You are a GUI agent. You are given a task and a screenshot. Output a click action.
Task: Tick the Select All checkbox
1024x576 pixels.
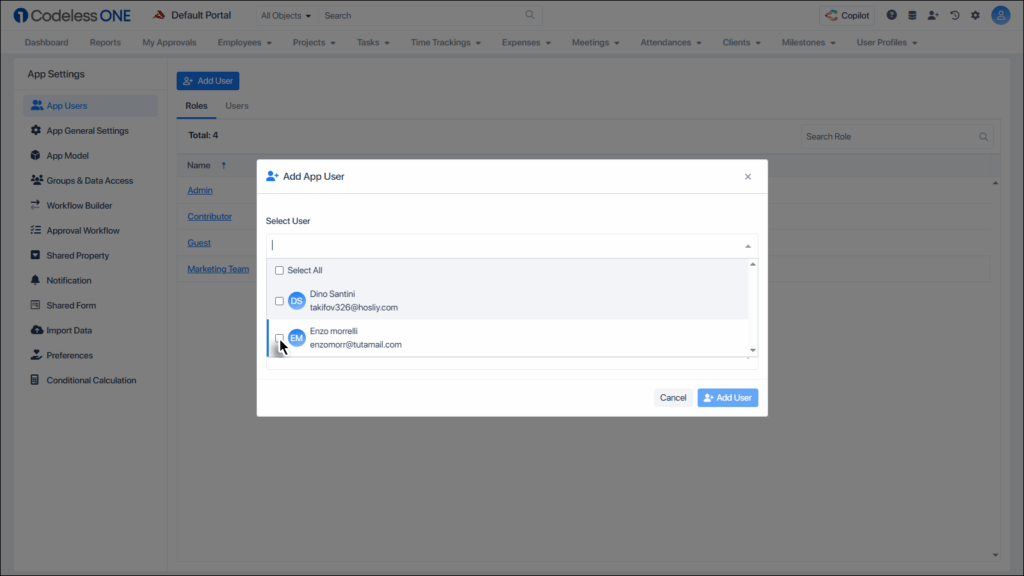280,270
